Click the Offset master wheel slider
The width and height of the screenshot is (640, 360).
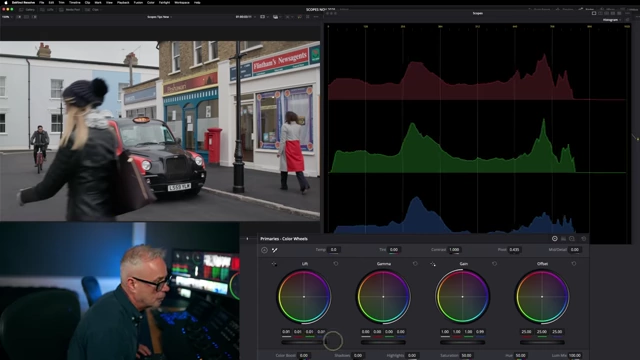pos(542,342)
